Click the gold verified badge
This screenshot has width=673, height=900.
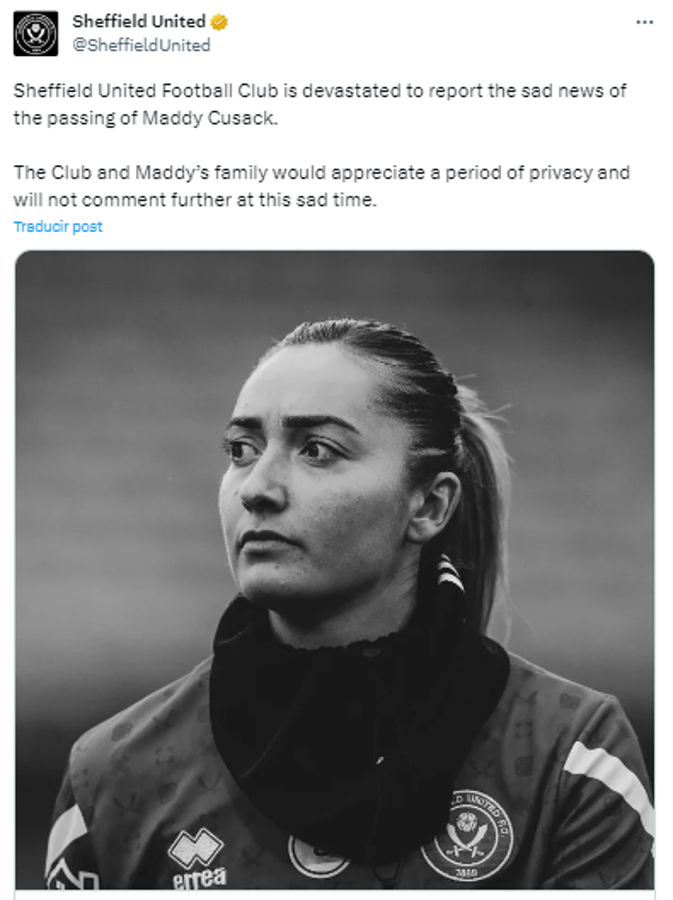click(218, 23)
